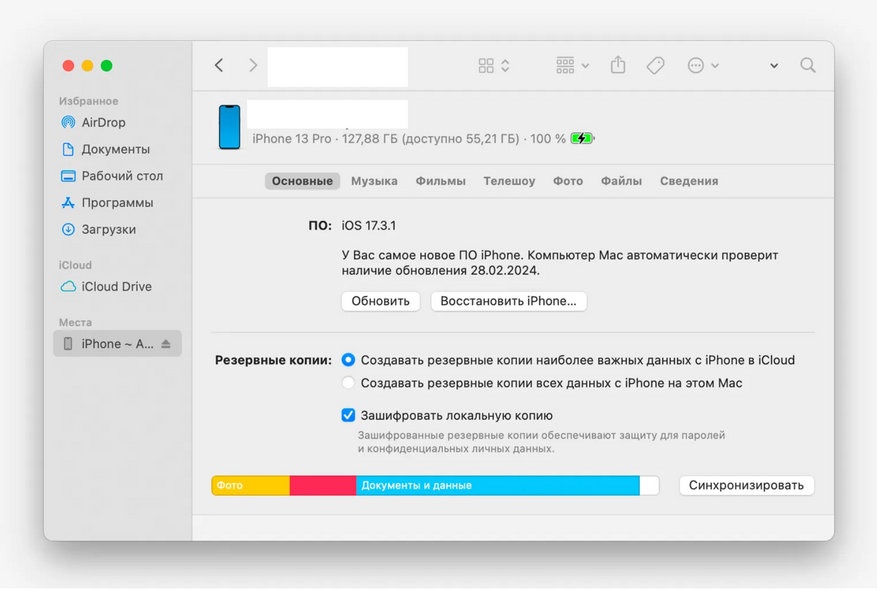Click the battery charging indicator
The image size is (877, 591).
pos(582,138)
